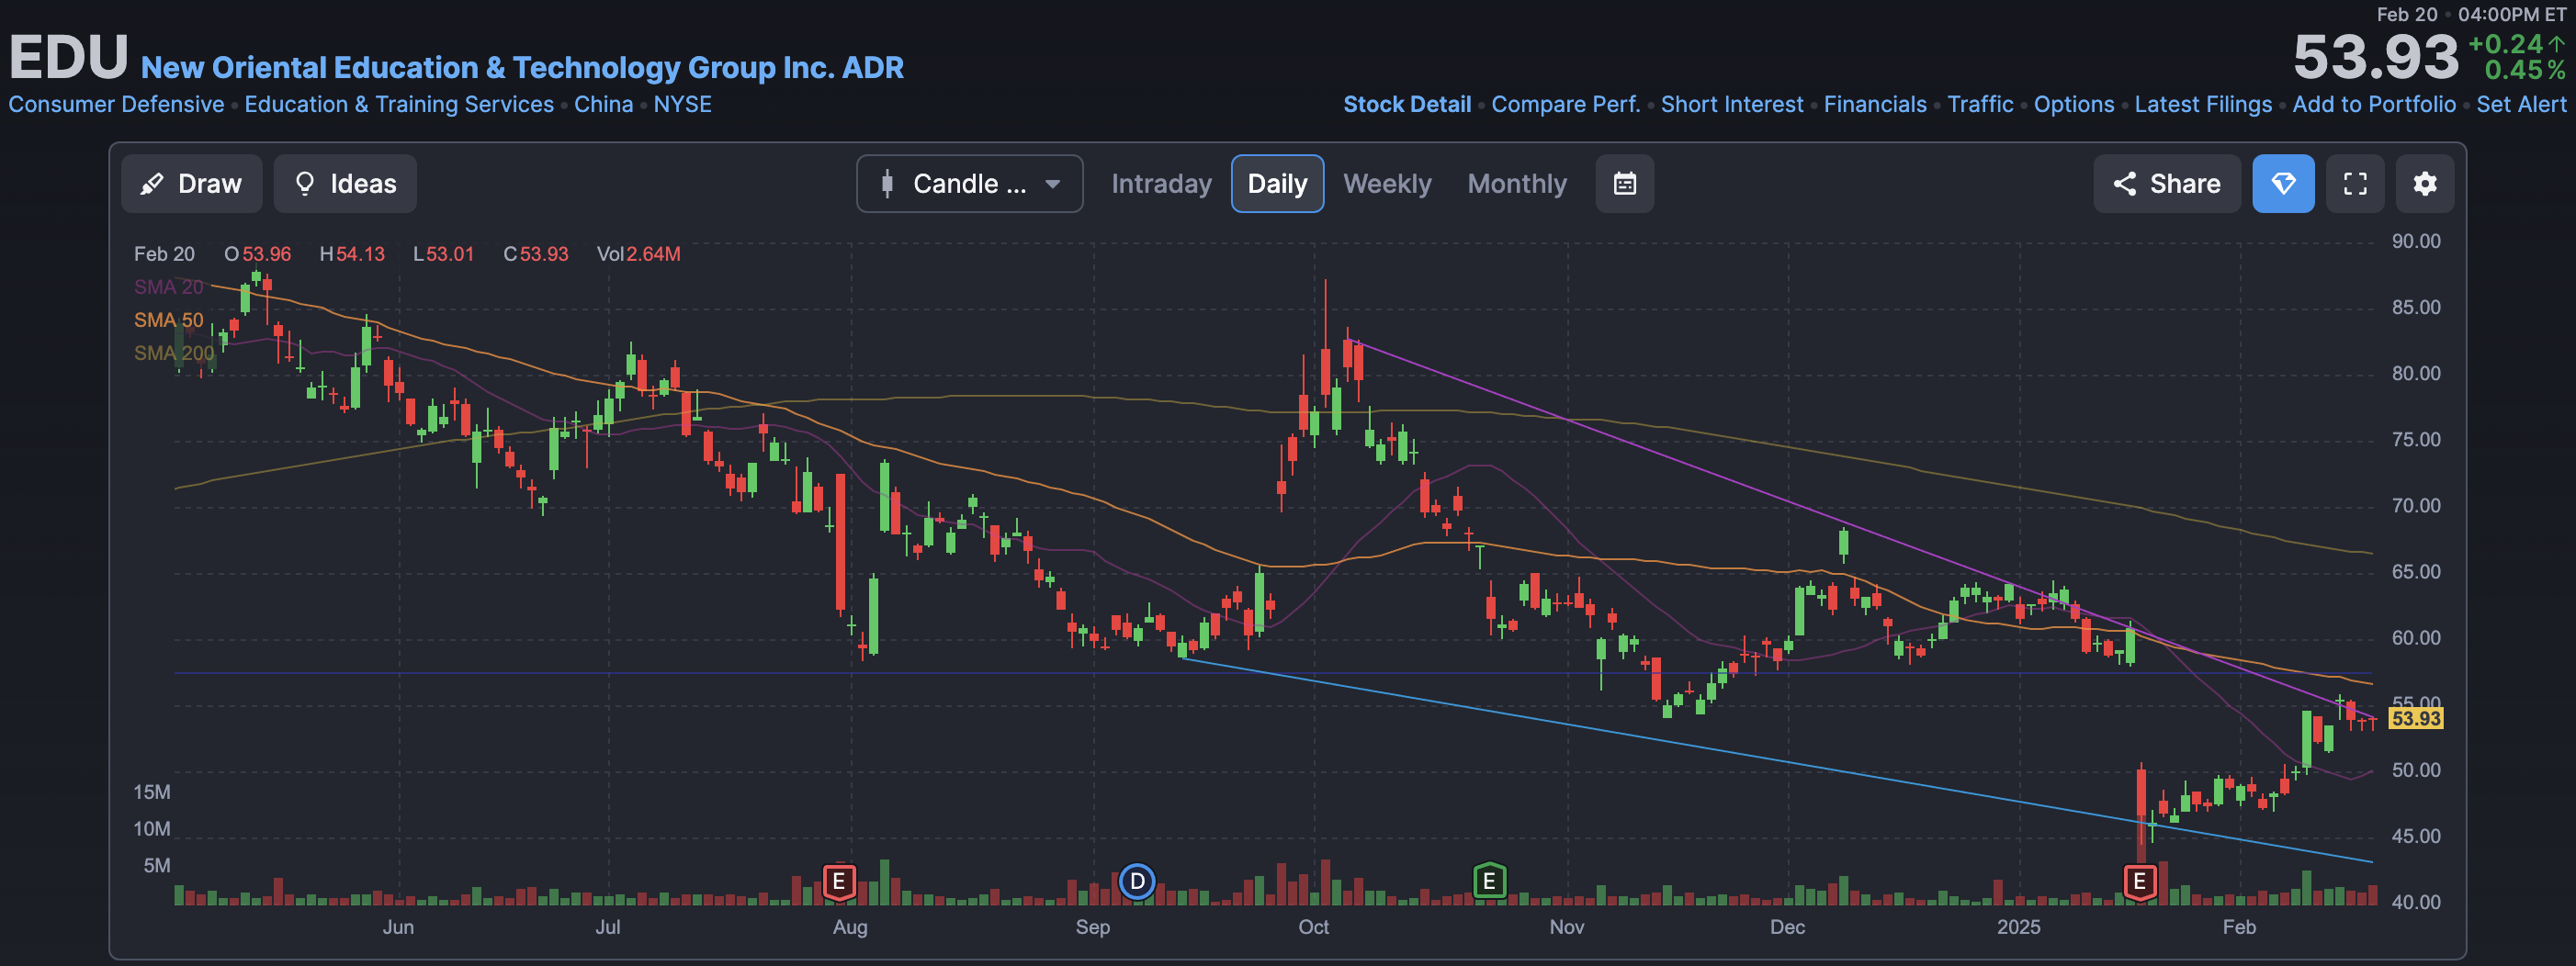The image size is (2576, 966).
Task: Click the green October earnings E marker
Action: (x=1489, y=881)
